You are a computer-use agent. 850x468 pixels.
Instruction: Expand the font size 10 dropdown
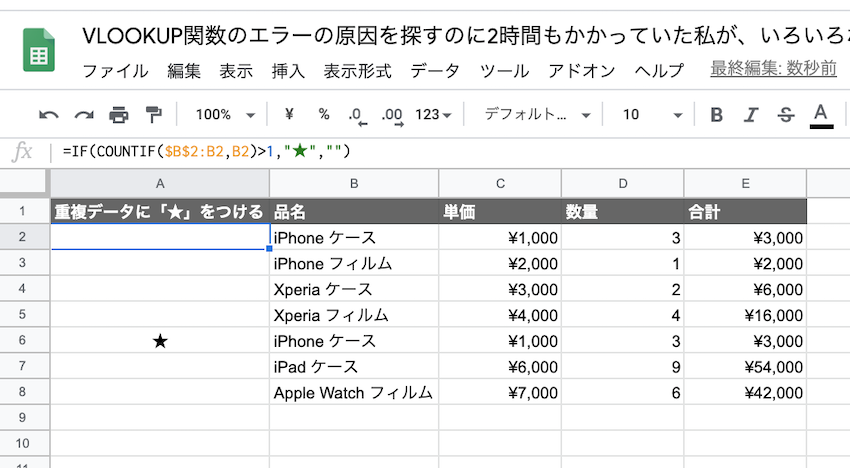651,114
